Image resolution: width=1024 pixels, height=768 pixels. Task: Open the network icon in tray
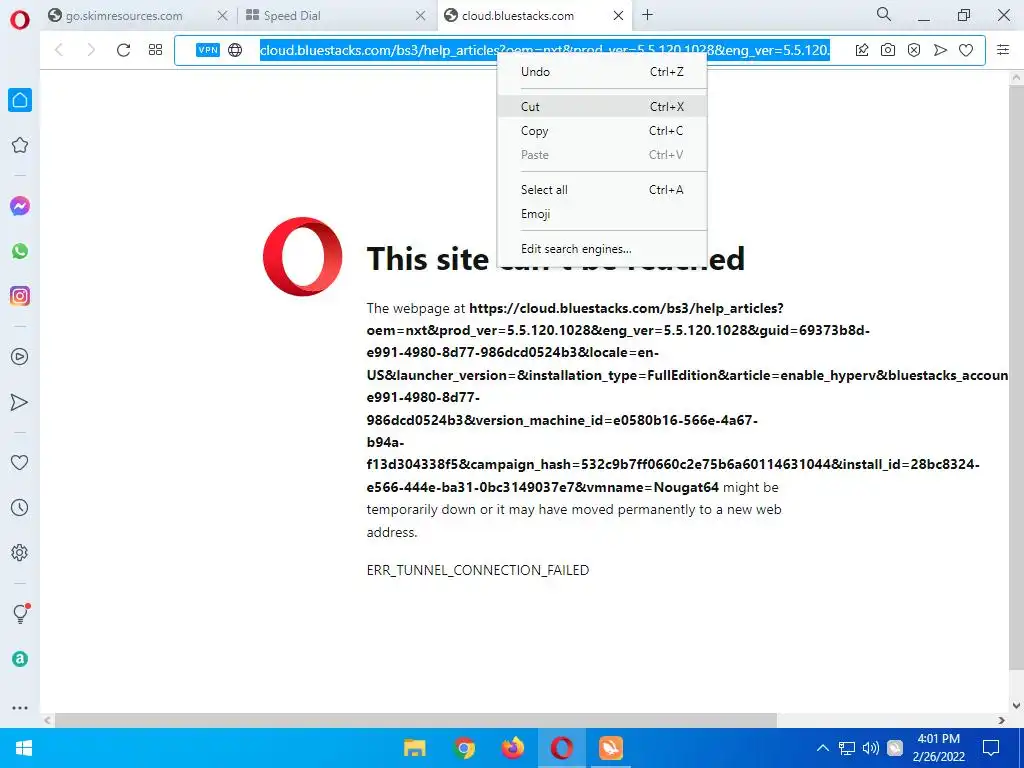[847, 748]
